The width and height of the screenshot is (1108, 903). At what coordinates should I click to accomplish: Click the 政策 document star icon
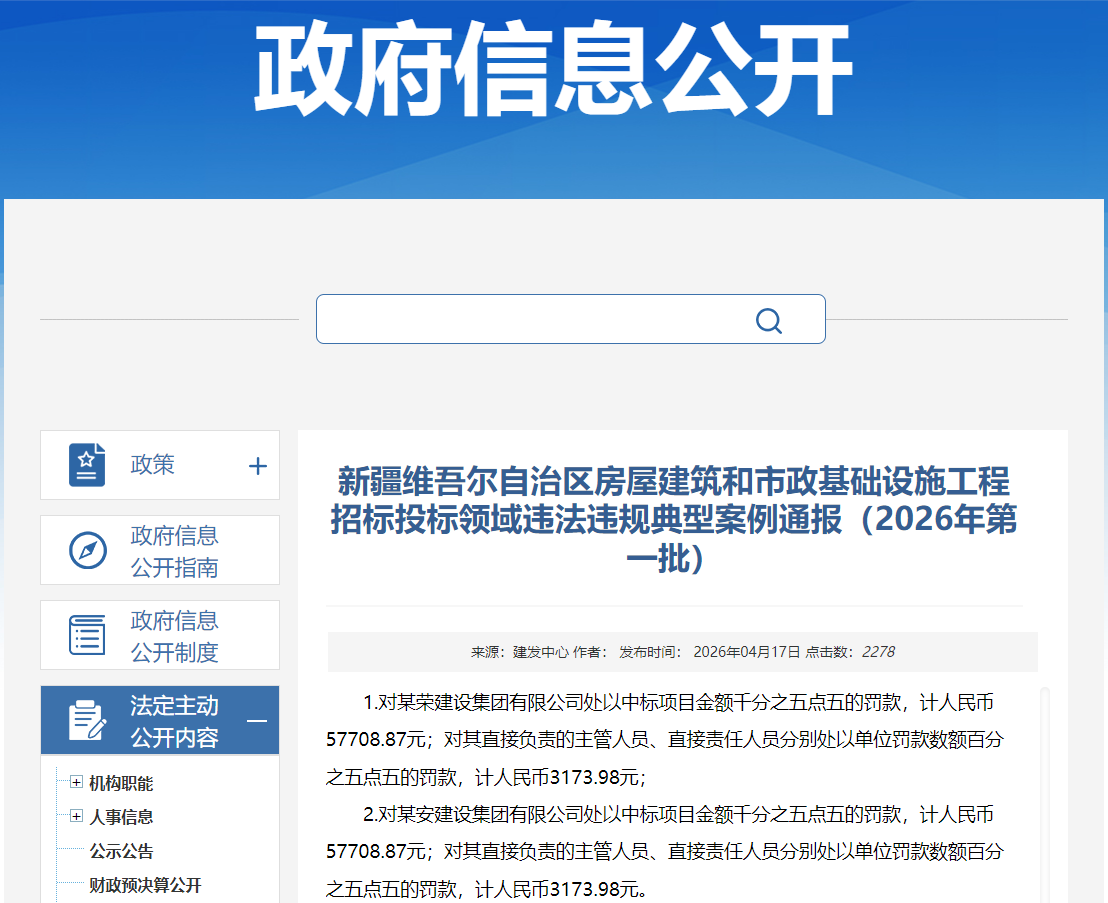[87, 465]
